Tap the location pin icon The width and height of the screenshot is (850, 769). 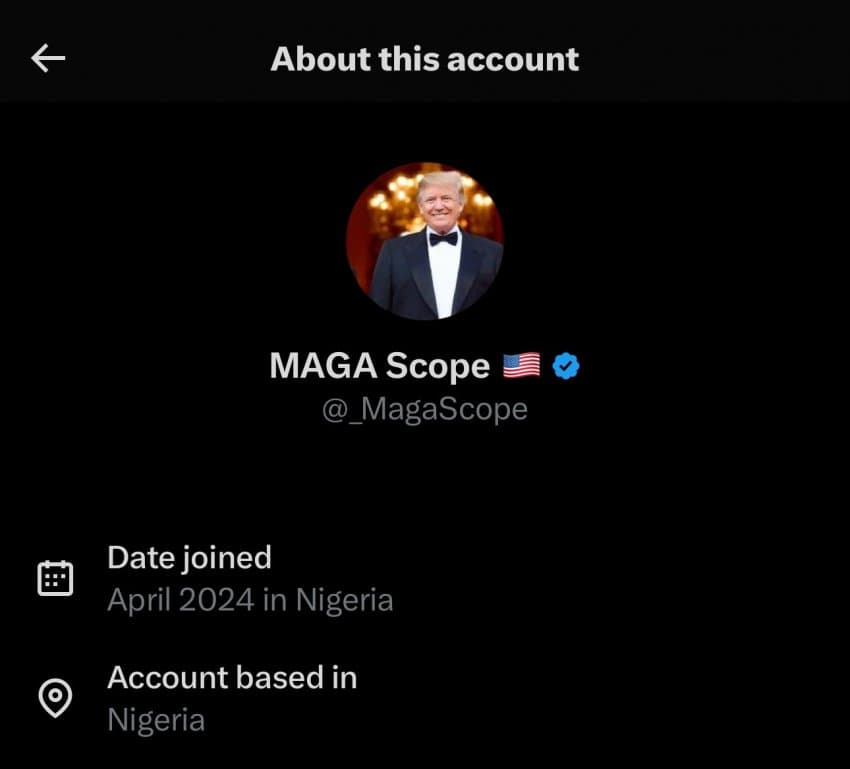tap(55, 698)
